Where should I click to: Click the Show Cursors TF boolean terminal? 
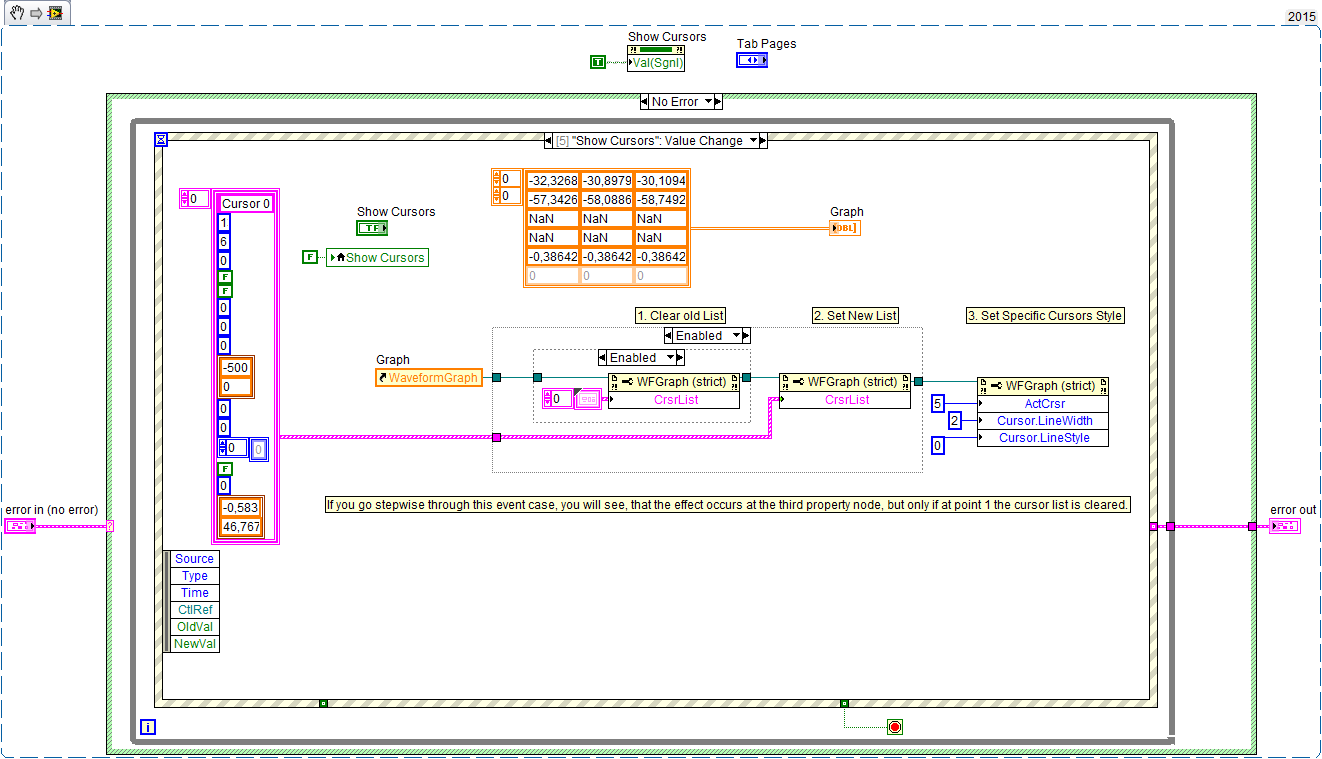coord(372,228)
